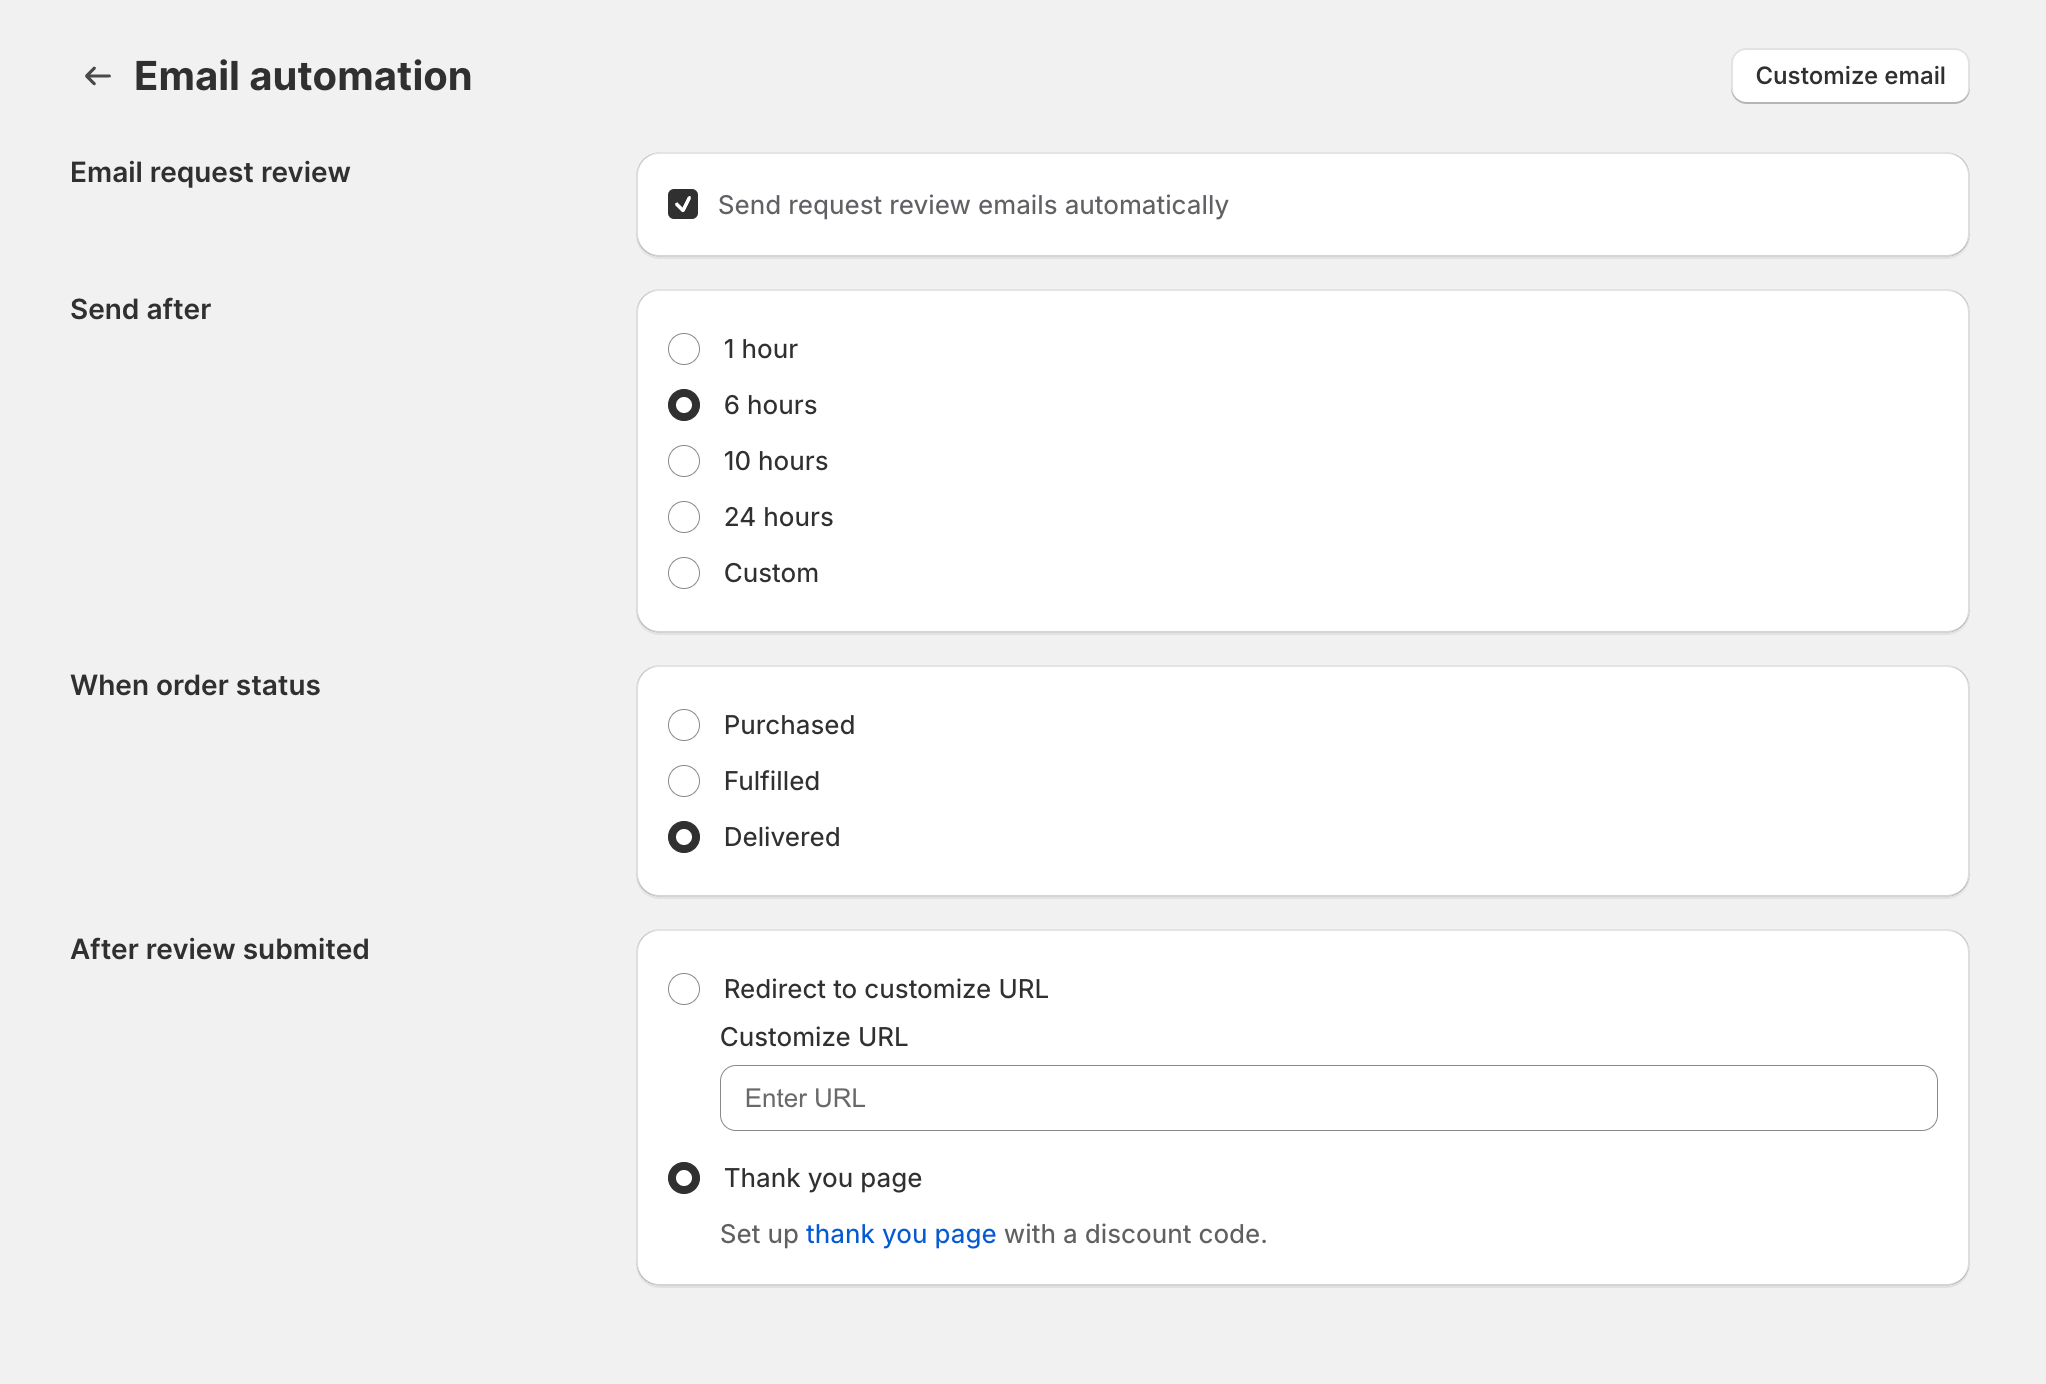Choose Delivered order status
Screen dimensions: 2046x1384
(684, 837)
